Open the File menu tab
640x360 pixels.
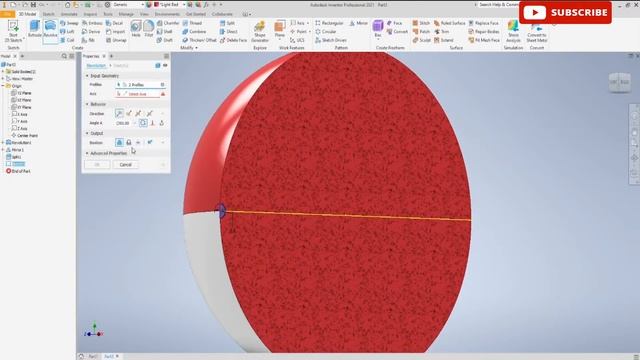pyautogui.click(x=7, y=14)
